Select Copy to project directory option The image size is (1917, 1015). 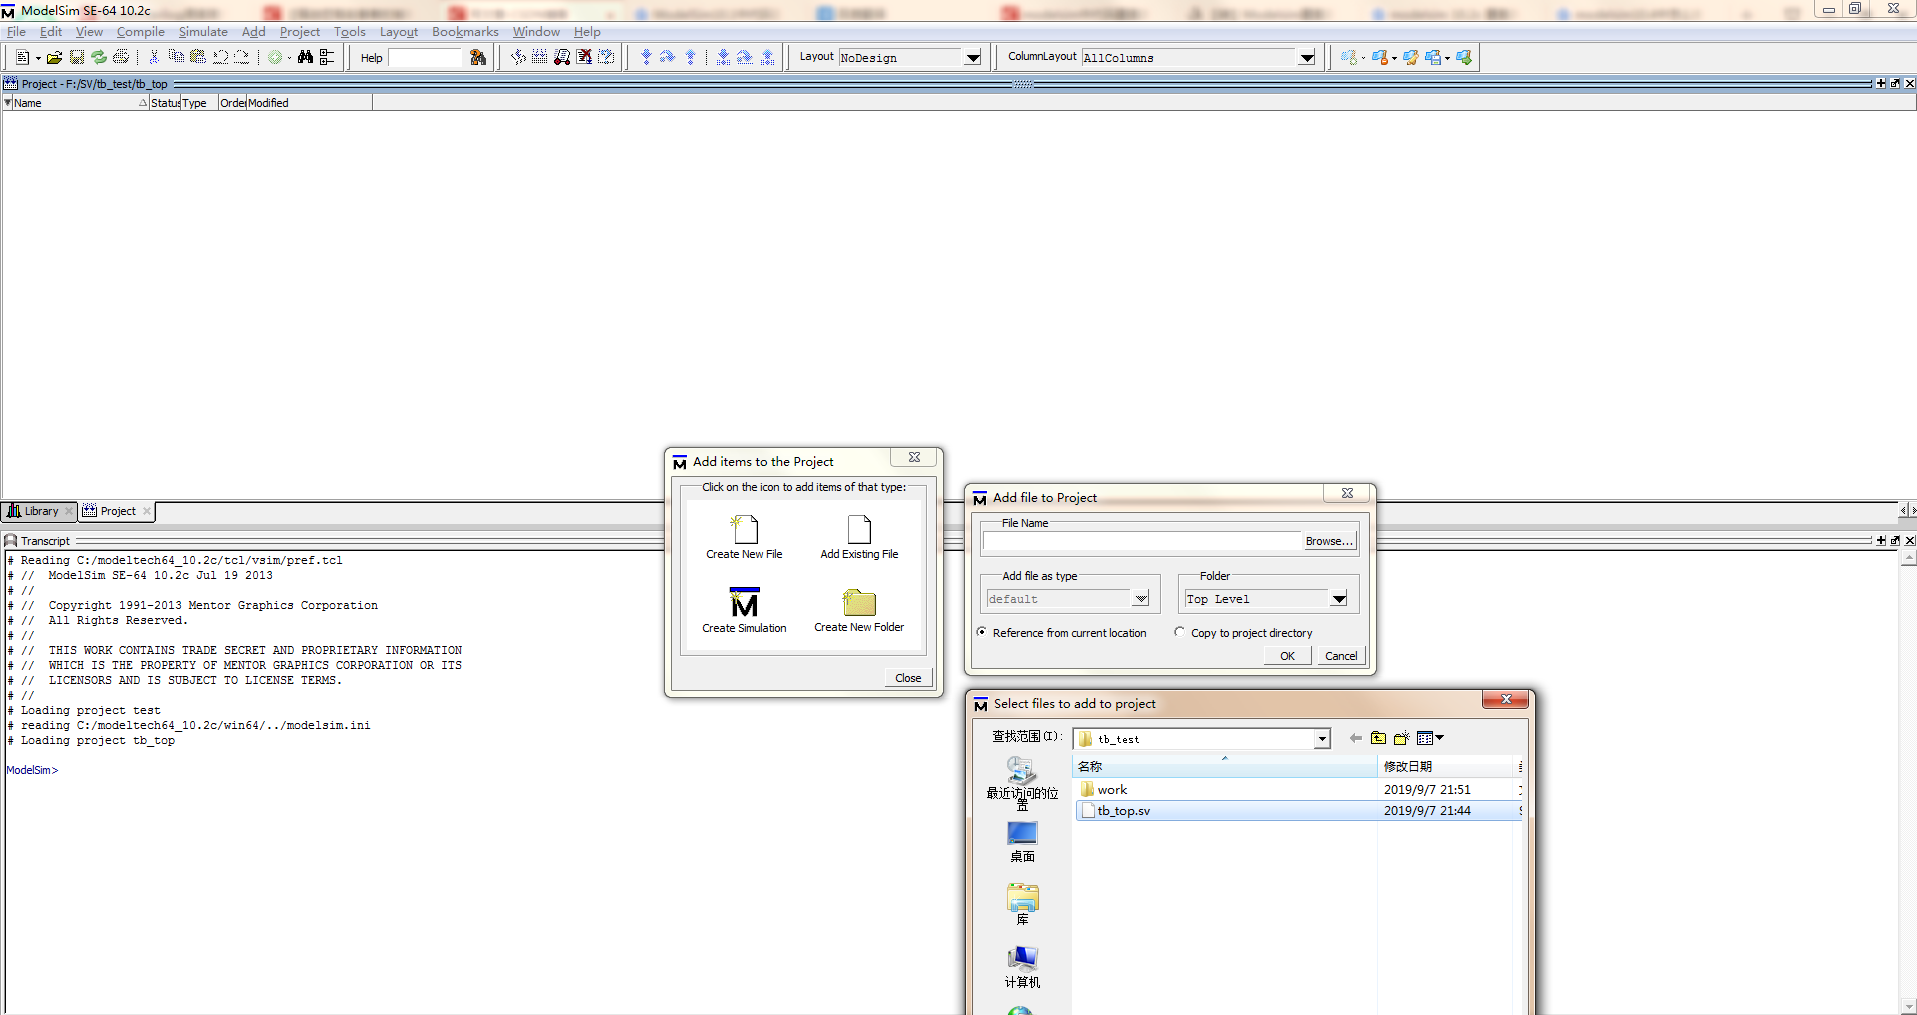pos(1180,632)
